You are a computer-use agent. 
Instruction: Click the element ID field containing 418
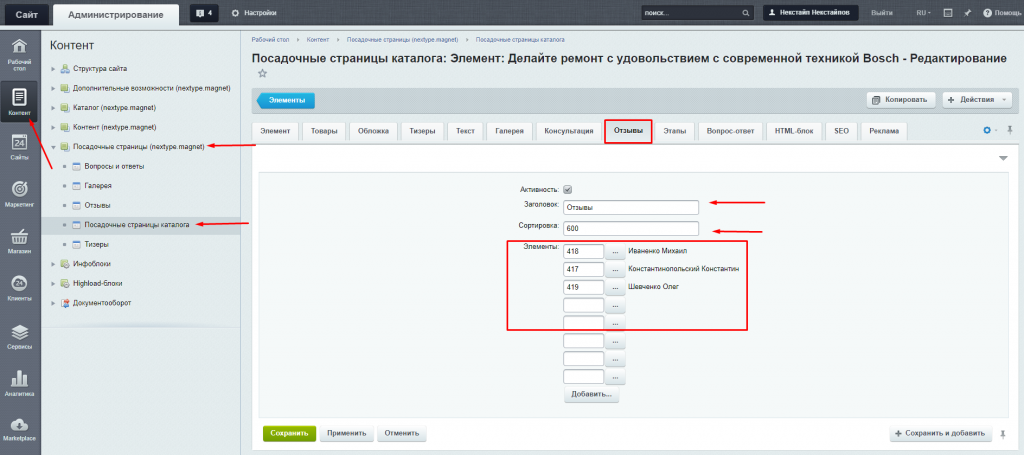583,251
